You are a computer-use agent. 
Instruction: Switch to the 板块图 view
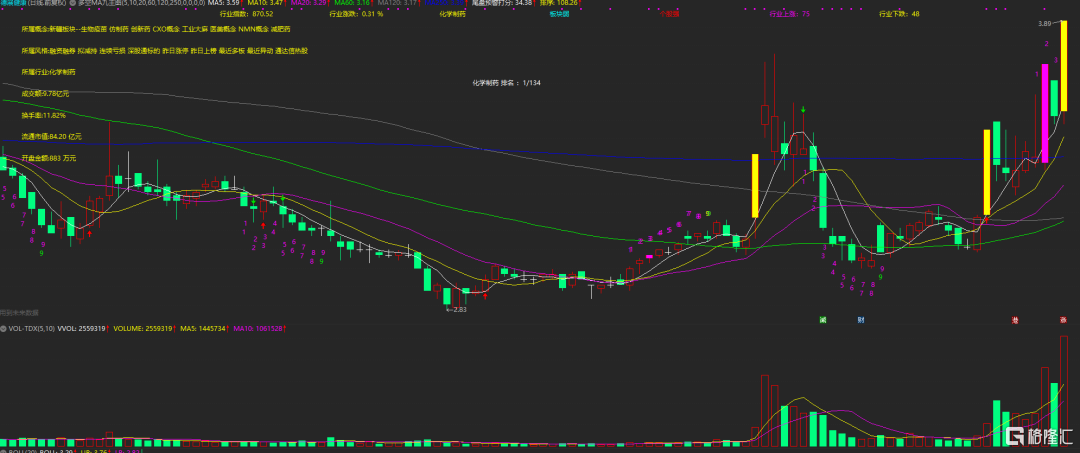(x=559, y=14)
